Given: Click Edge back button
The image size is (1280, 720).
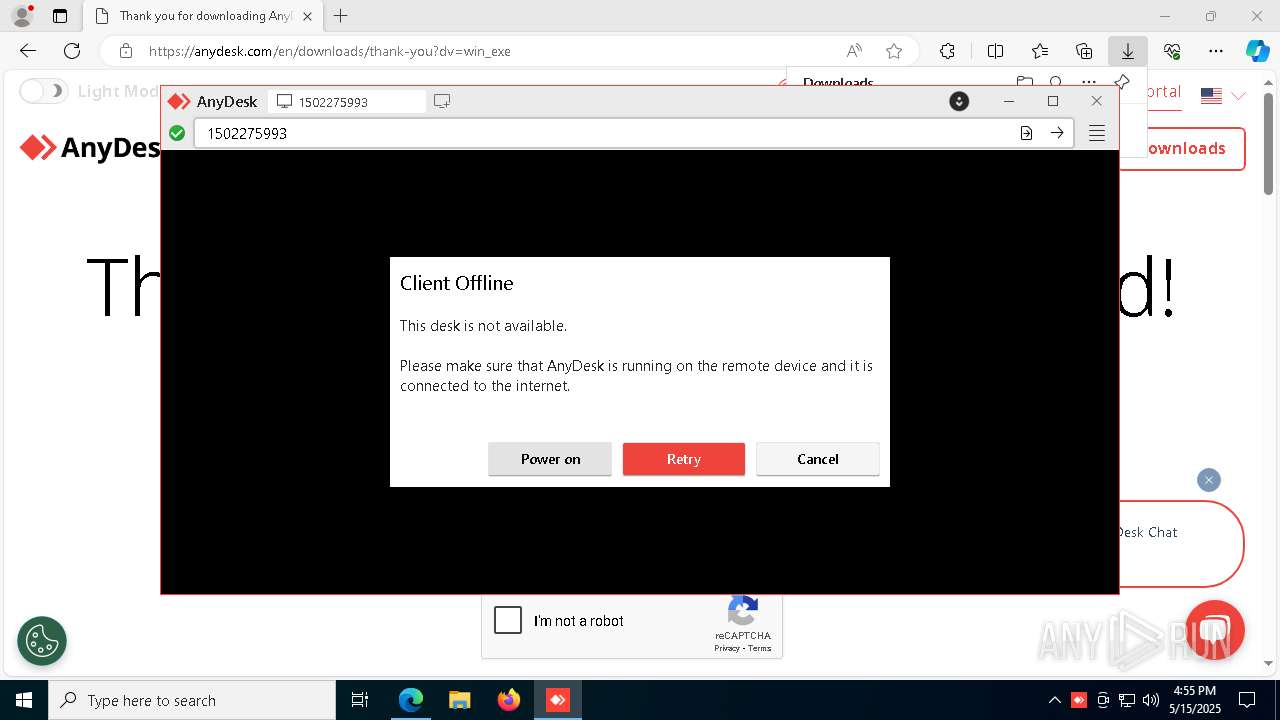Looking at the screenshot, I should [x=28, y=51].
